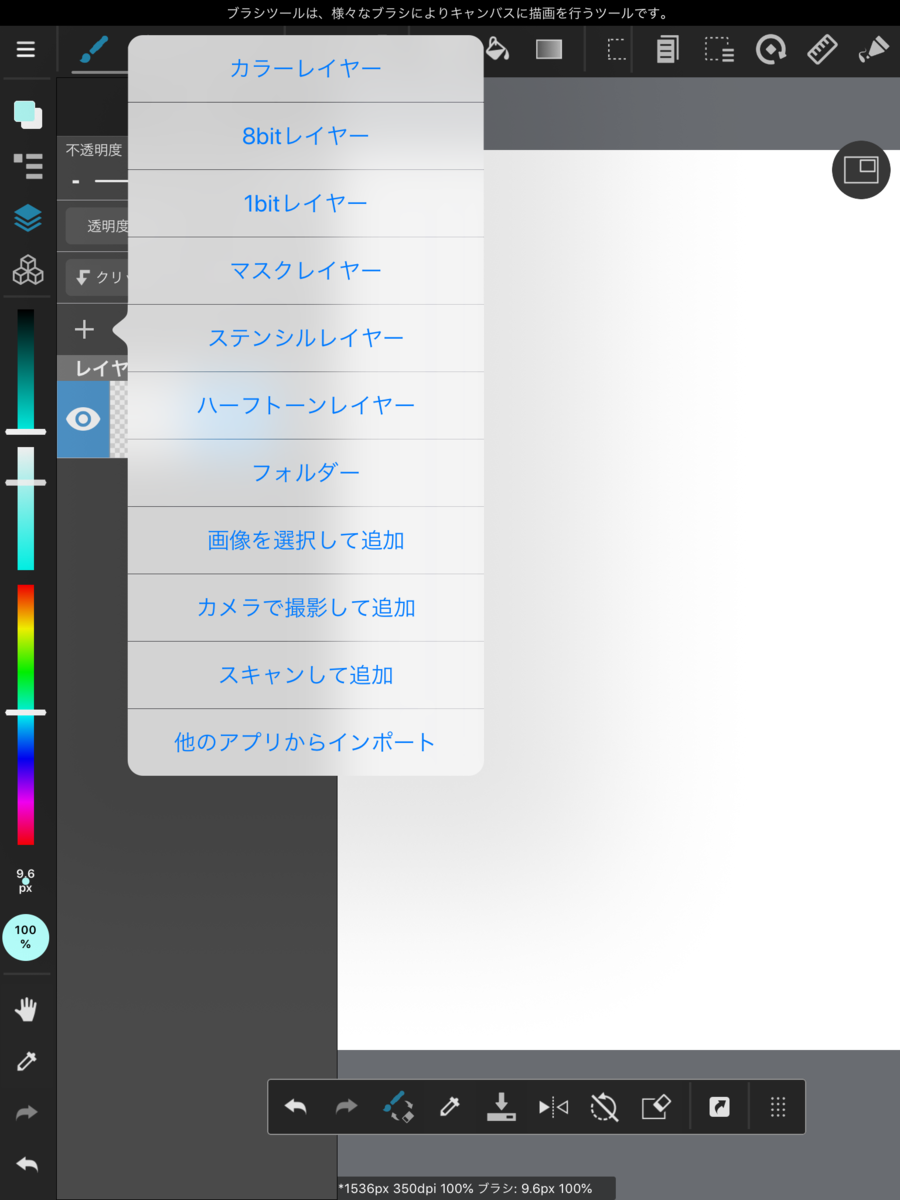The image size is (900, 1200).
Task: Open the shortcut bar settings arrow icon
Action: click(719, 1107)
